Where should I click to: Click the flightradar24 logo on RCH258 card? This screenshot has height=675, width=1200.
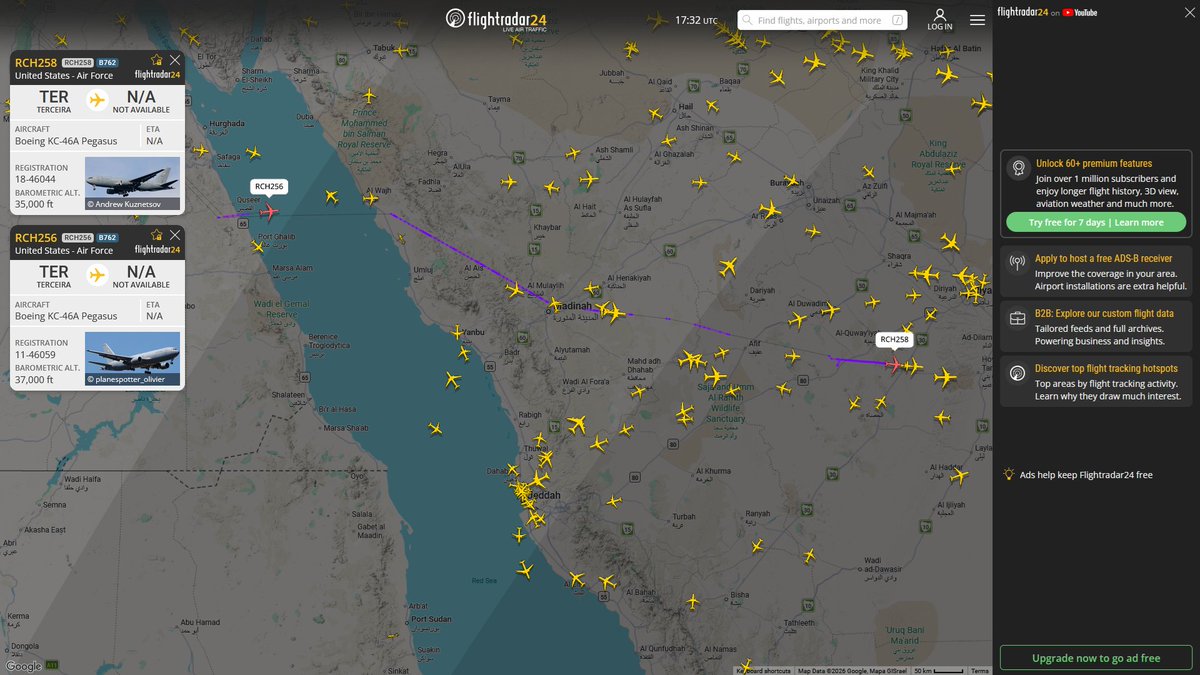coord(156,74)
